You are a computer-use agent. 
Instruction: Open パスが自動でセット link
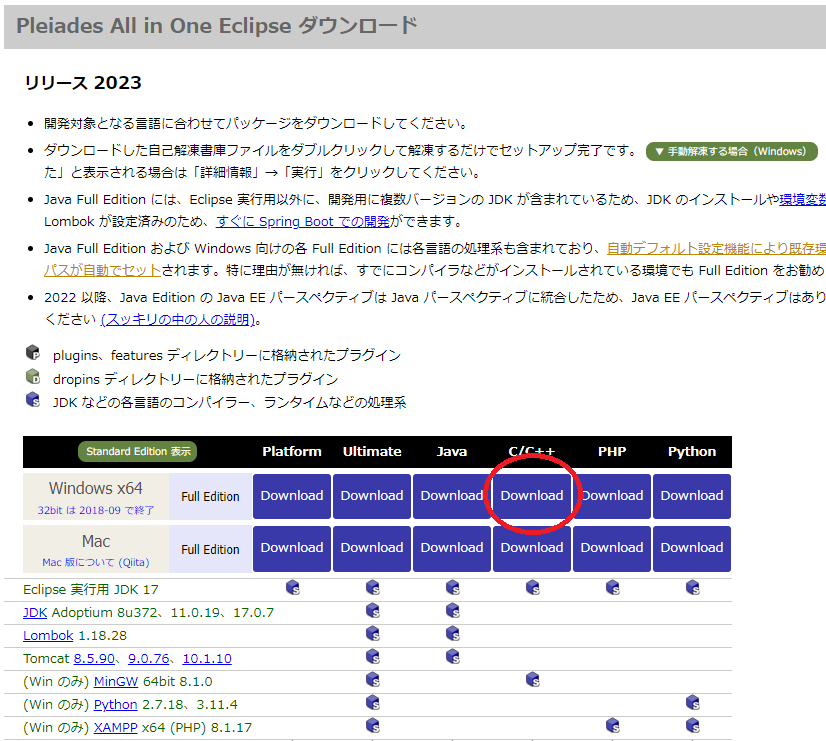(x=103, y=271)
